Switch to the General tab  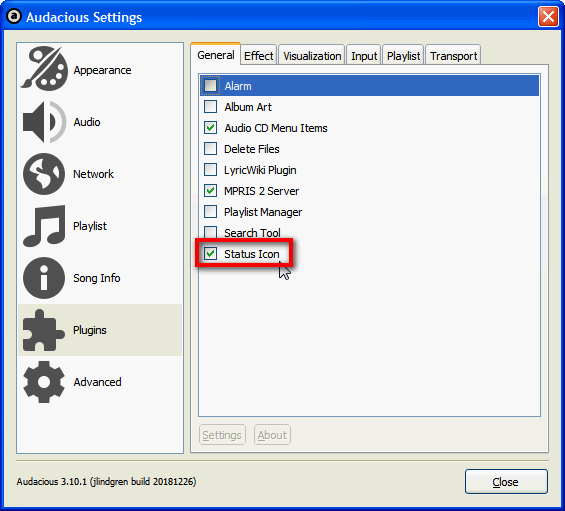tap(215, 55)
